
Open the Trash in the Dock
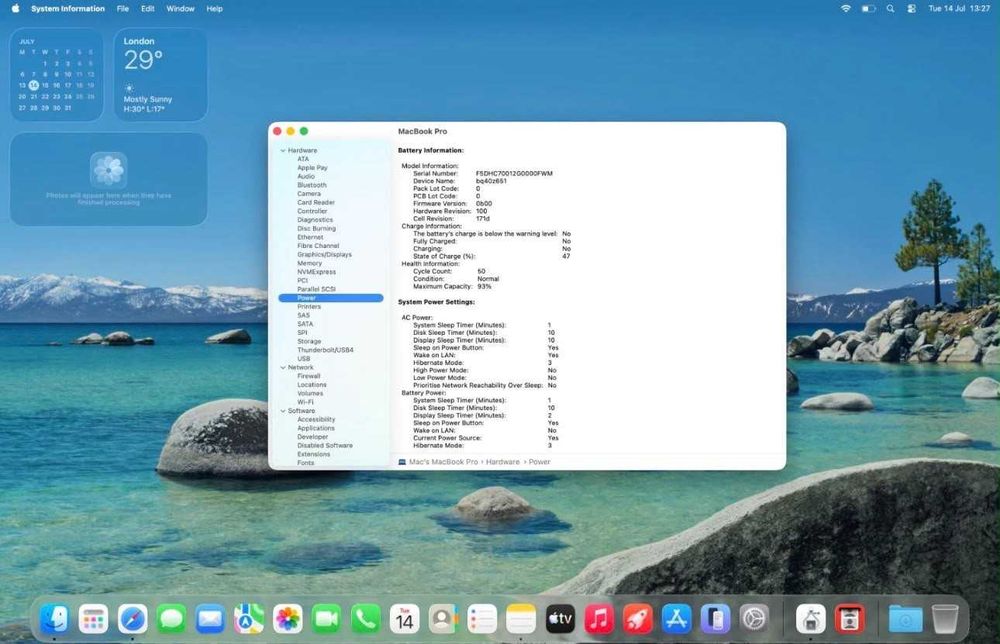point(945,618)
